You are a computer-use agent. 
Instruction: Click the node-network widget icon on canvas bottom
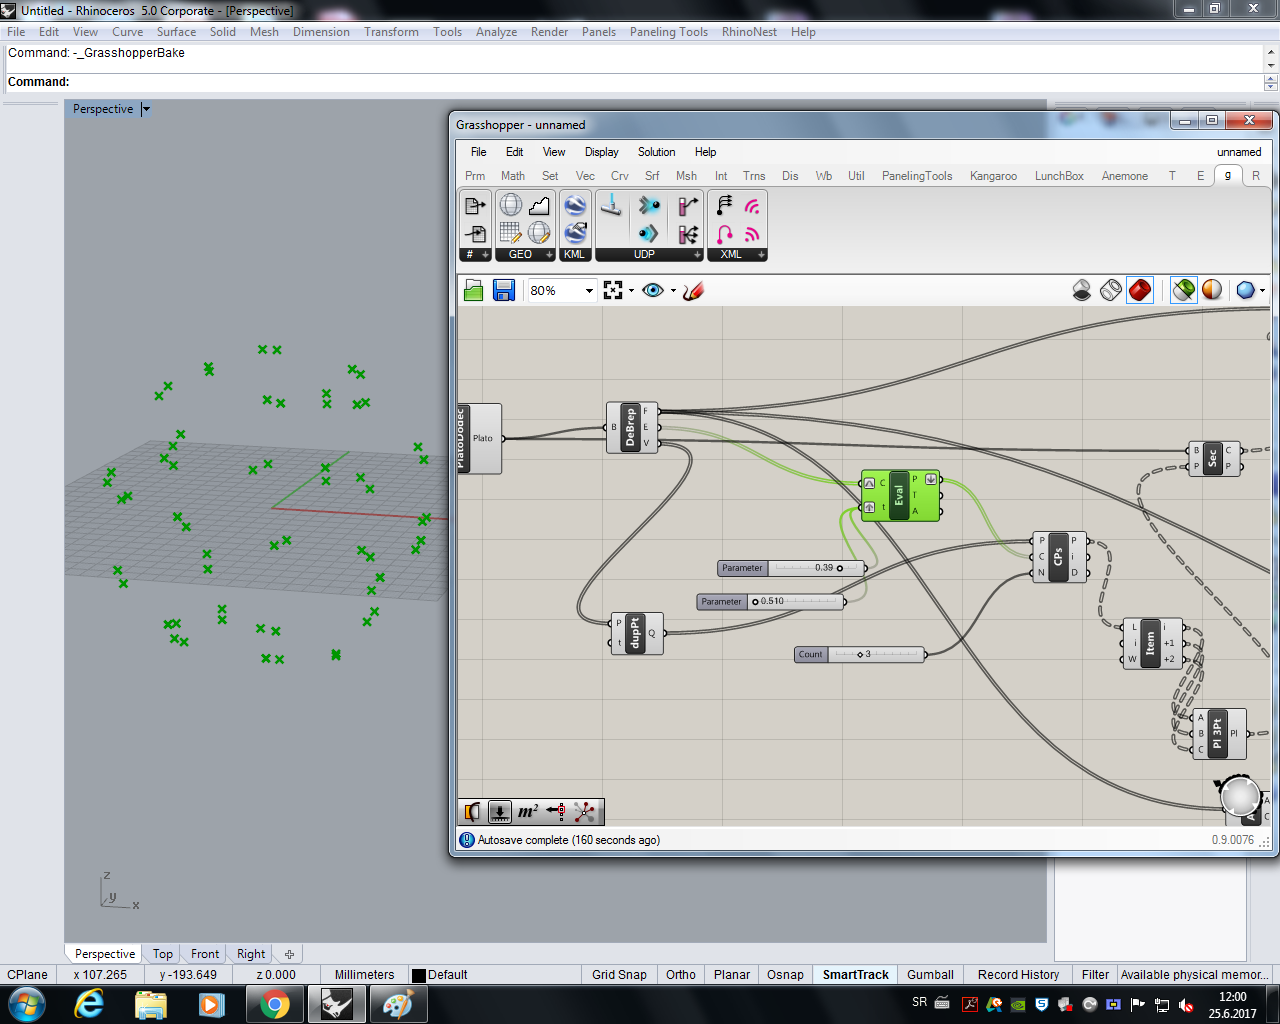pos(585,812)
